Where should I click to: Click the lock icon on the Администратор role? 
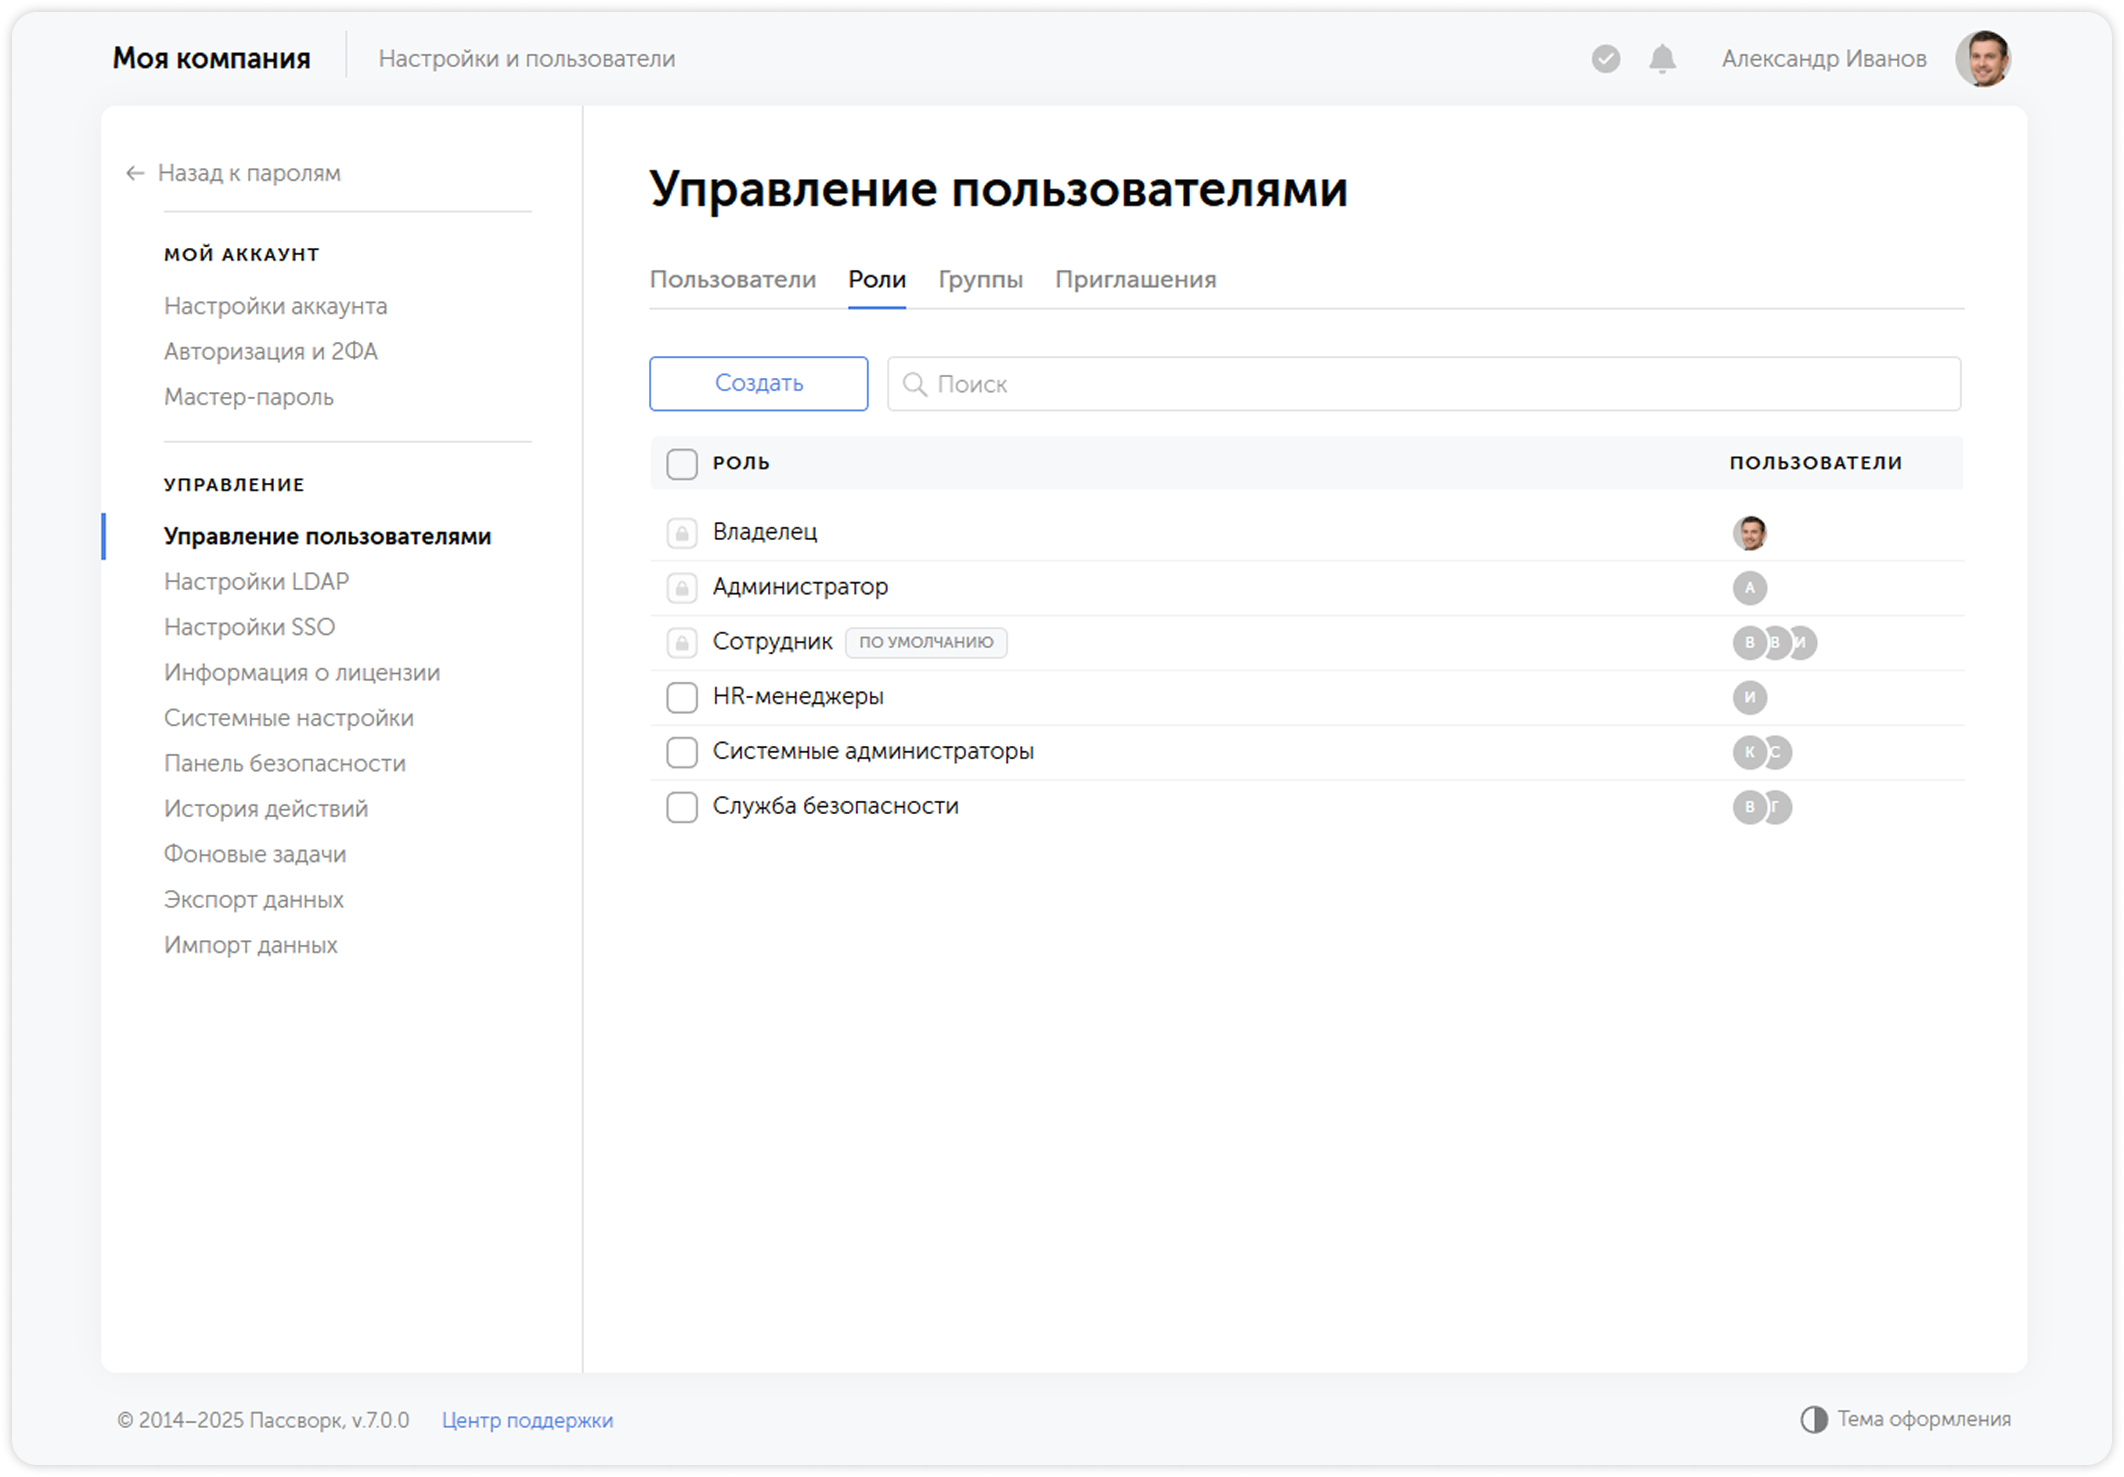[681, 588]
